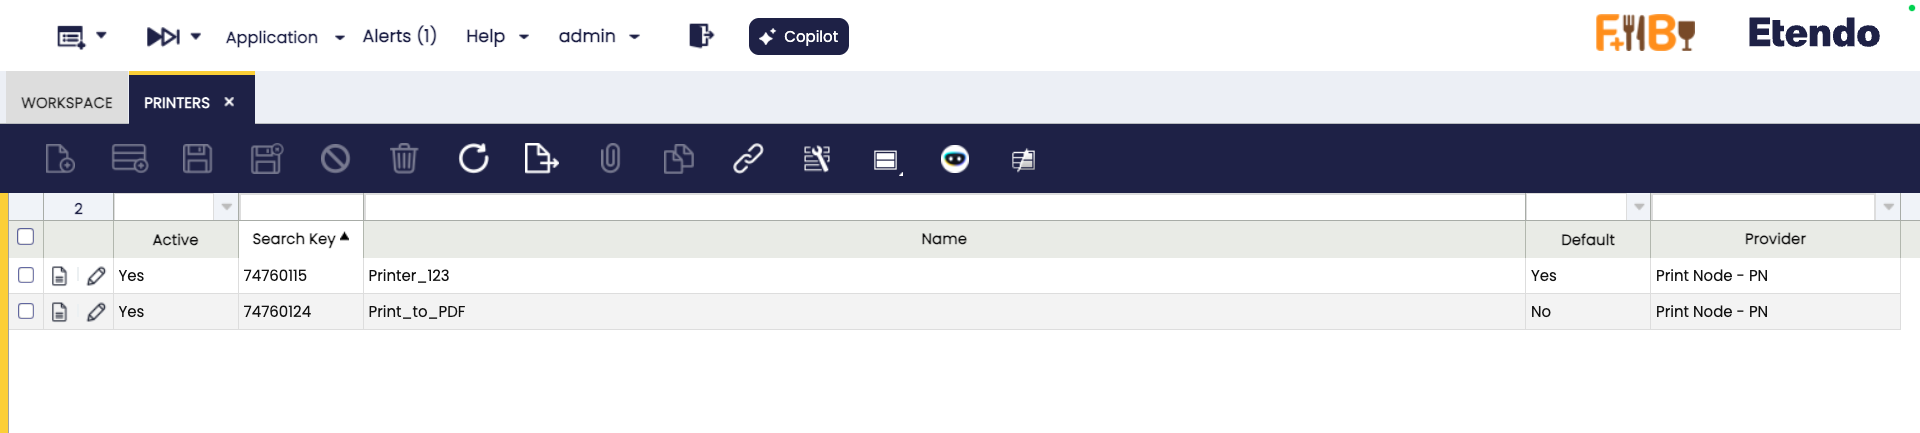Click the Export to spreadsheet icon
The image size is (1920, 433).
point(541,158)
